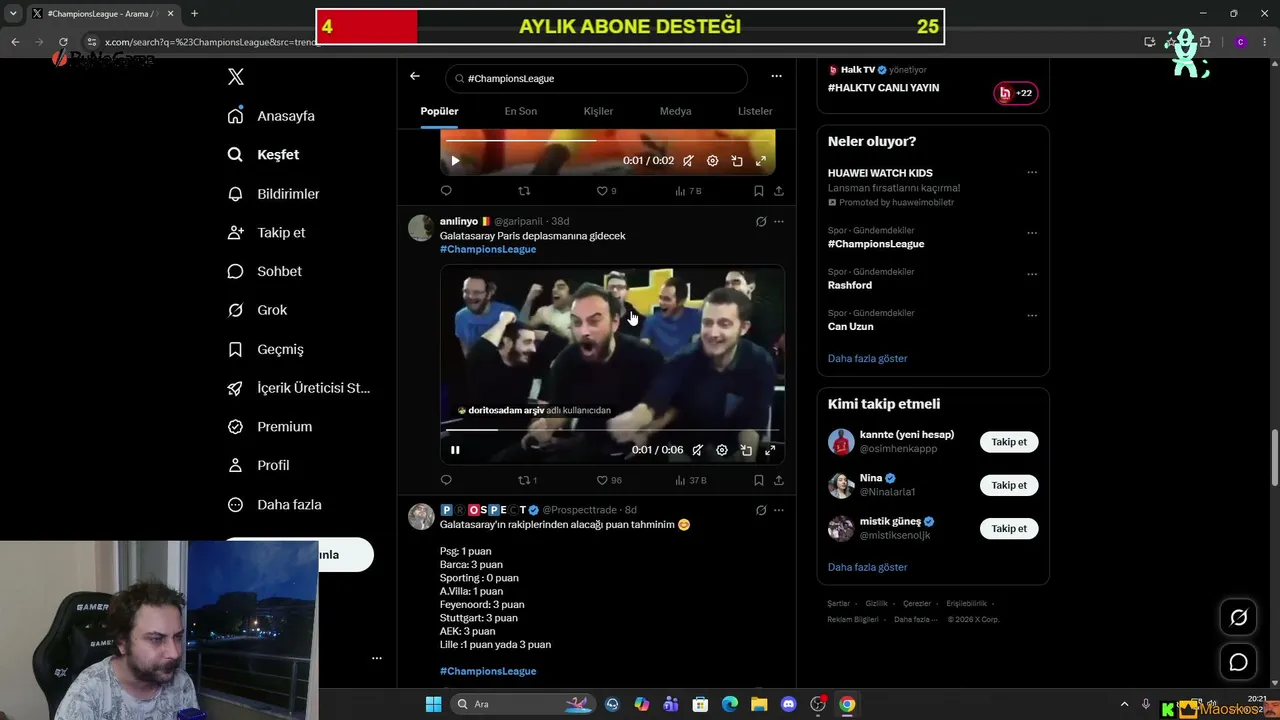Pause the Galatasaray Paris video
Image resolution: width=1280 pixels, height=720 pixels.
click(455, 450)
